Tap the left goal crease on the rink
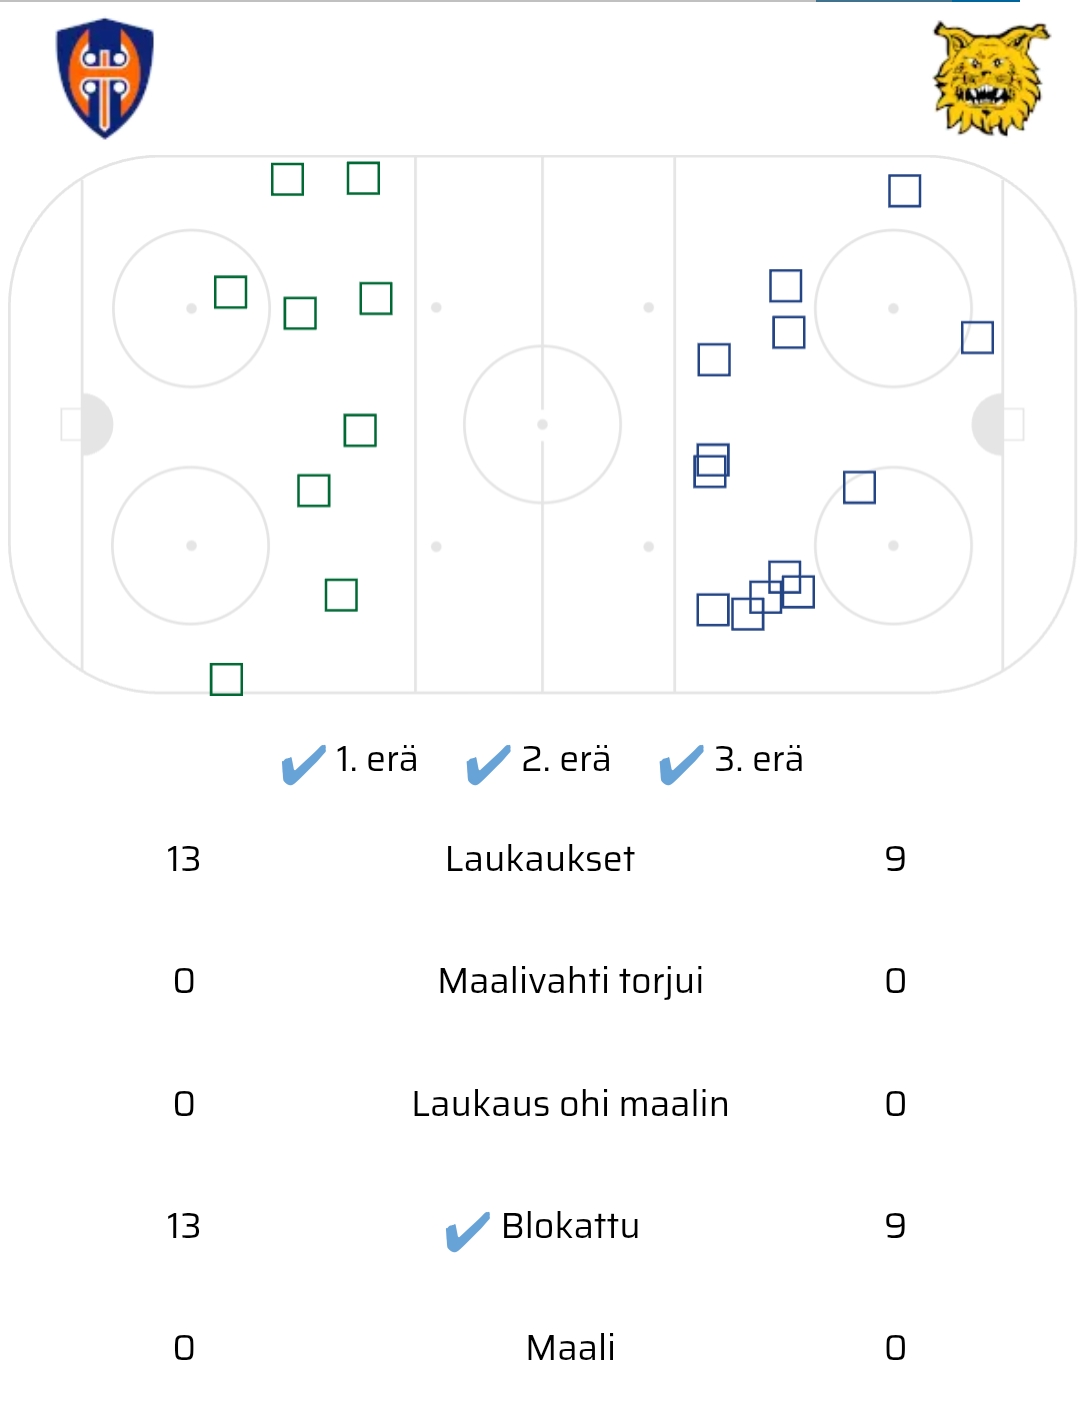 94,424
